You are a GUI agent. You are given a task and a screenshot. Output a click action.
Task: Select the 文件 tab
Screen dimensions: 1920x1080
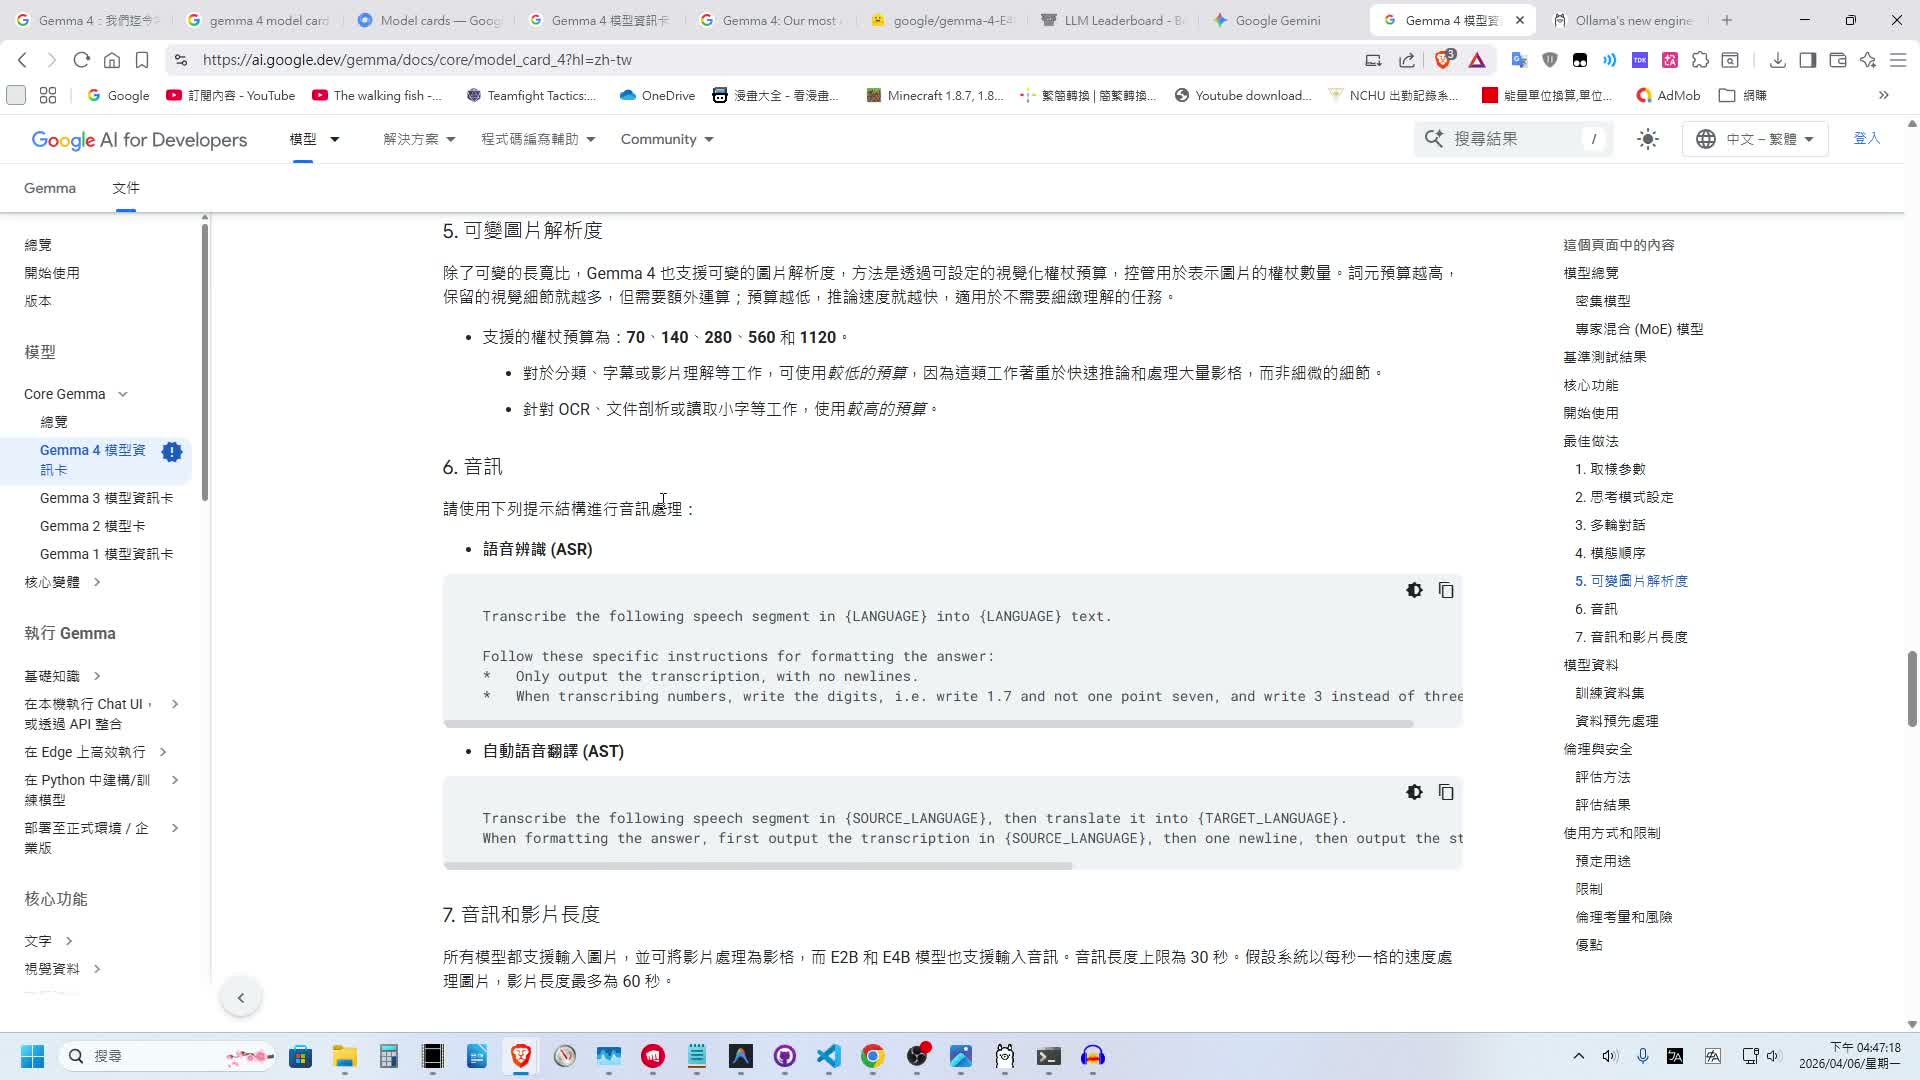(x=126, y=188)
